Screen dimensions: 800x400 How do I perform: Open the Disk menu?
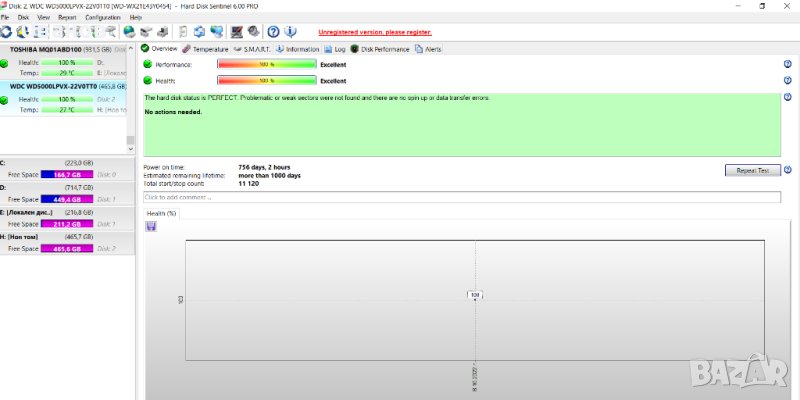23,18
